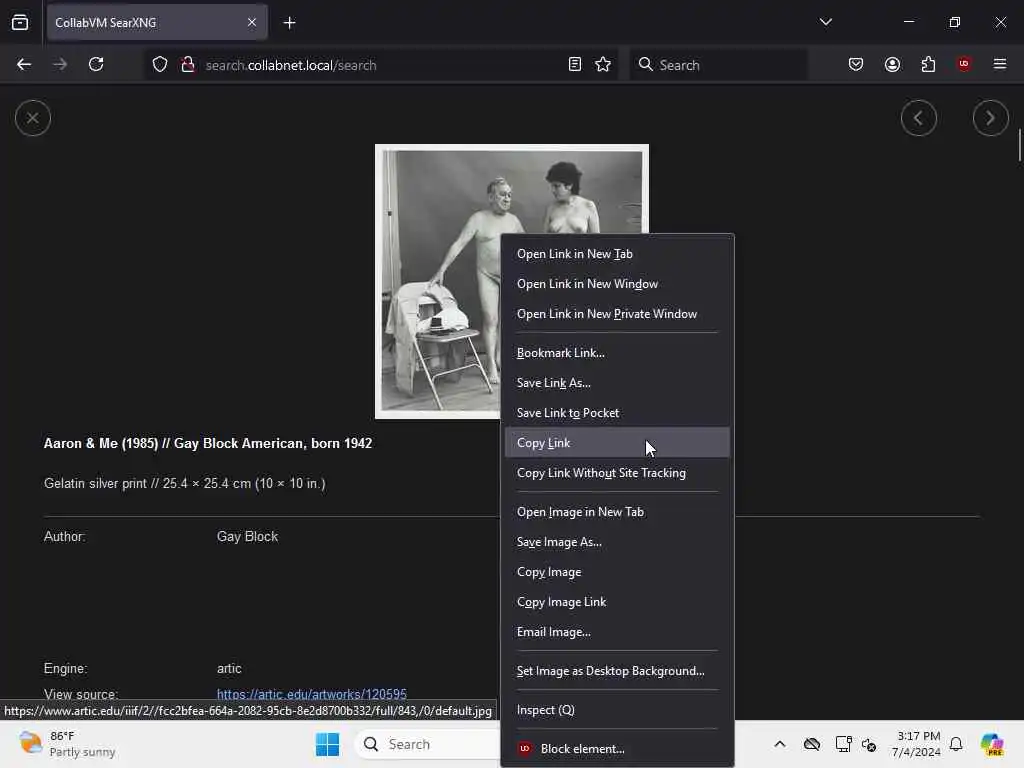Viewport: 1024px width, 768px height.
Task: Select Bookmark Link menu entry
Action: [617, 353]
